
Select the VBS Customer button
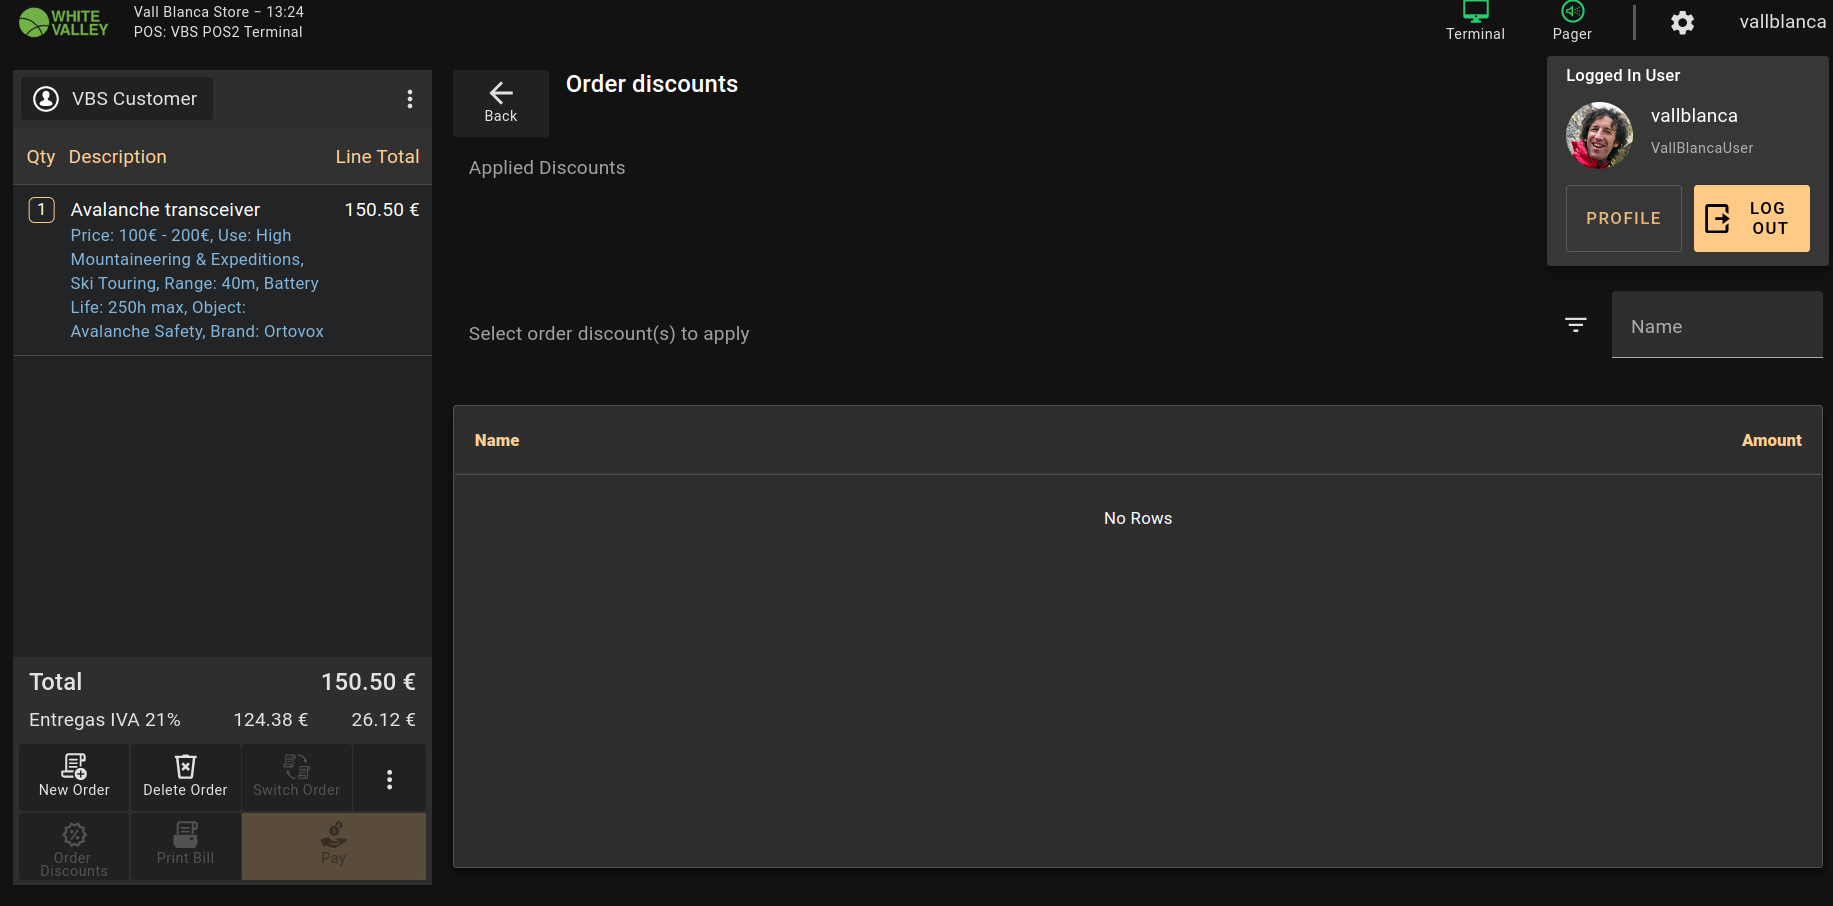click(117, 99)
